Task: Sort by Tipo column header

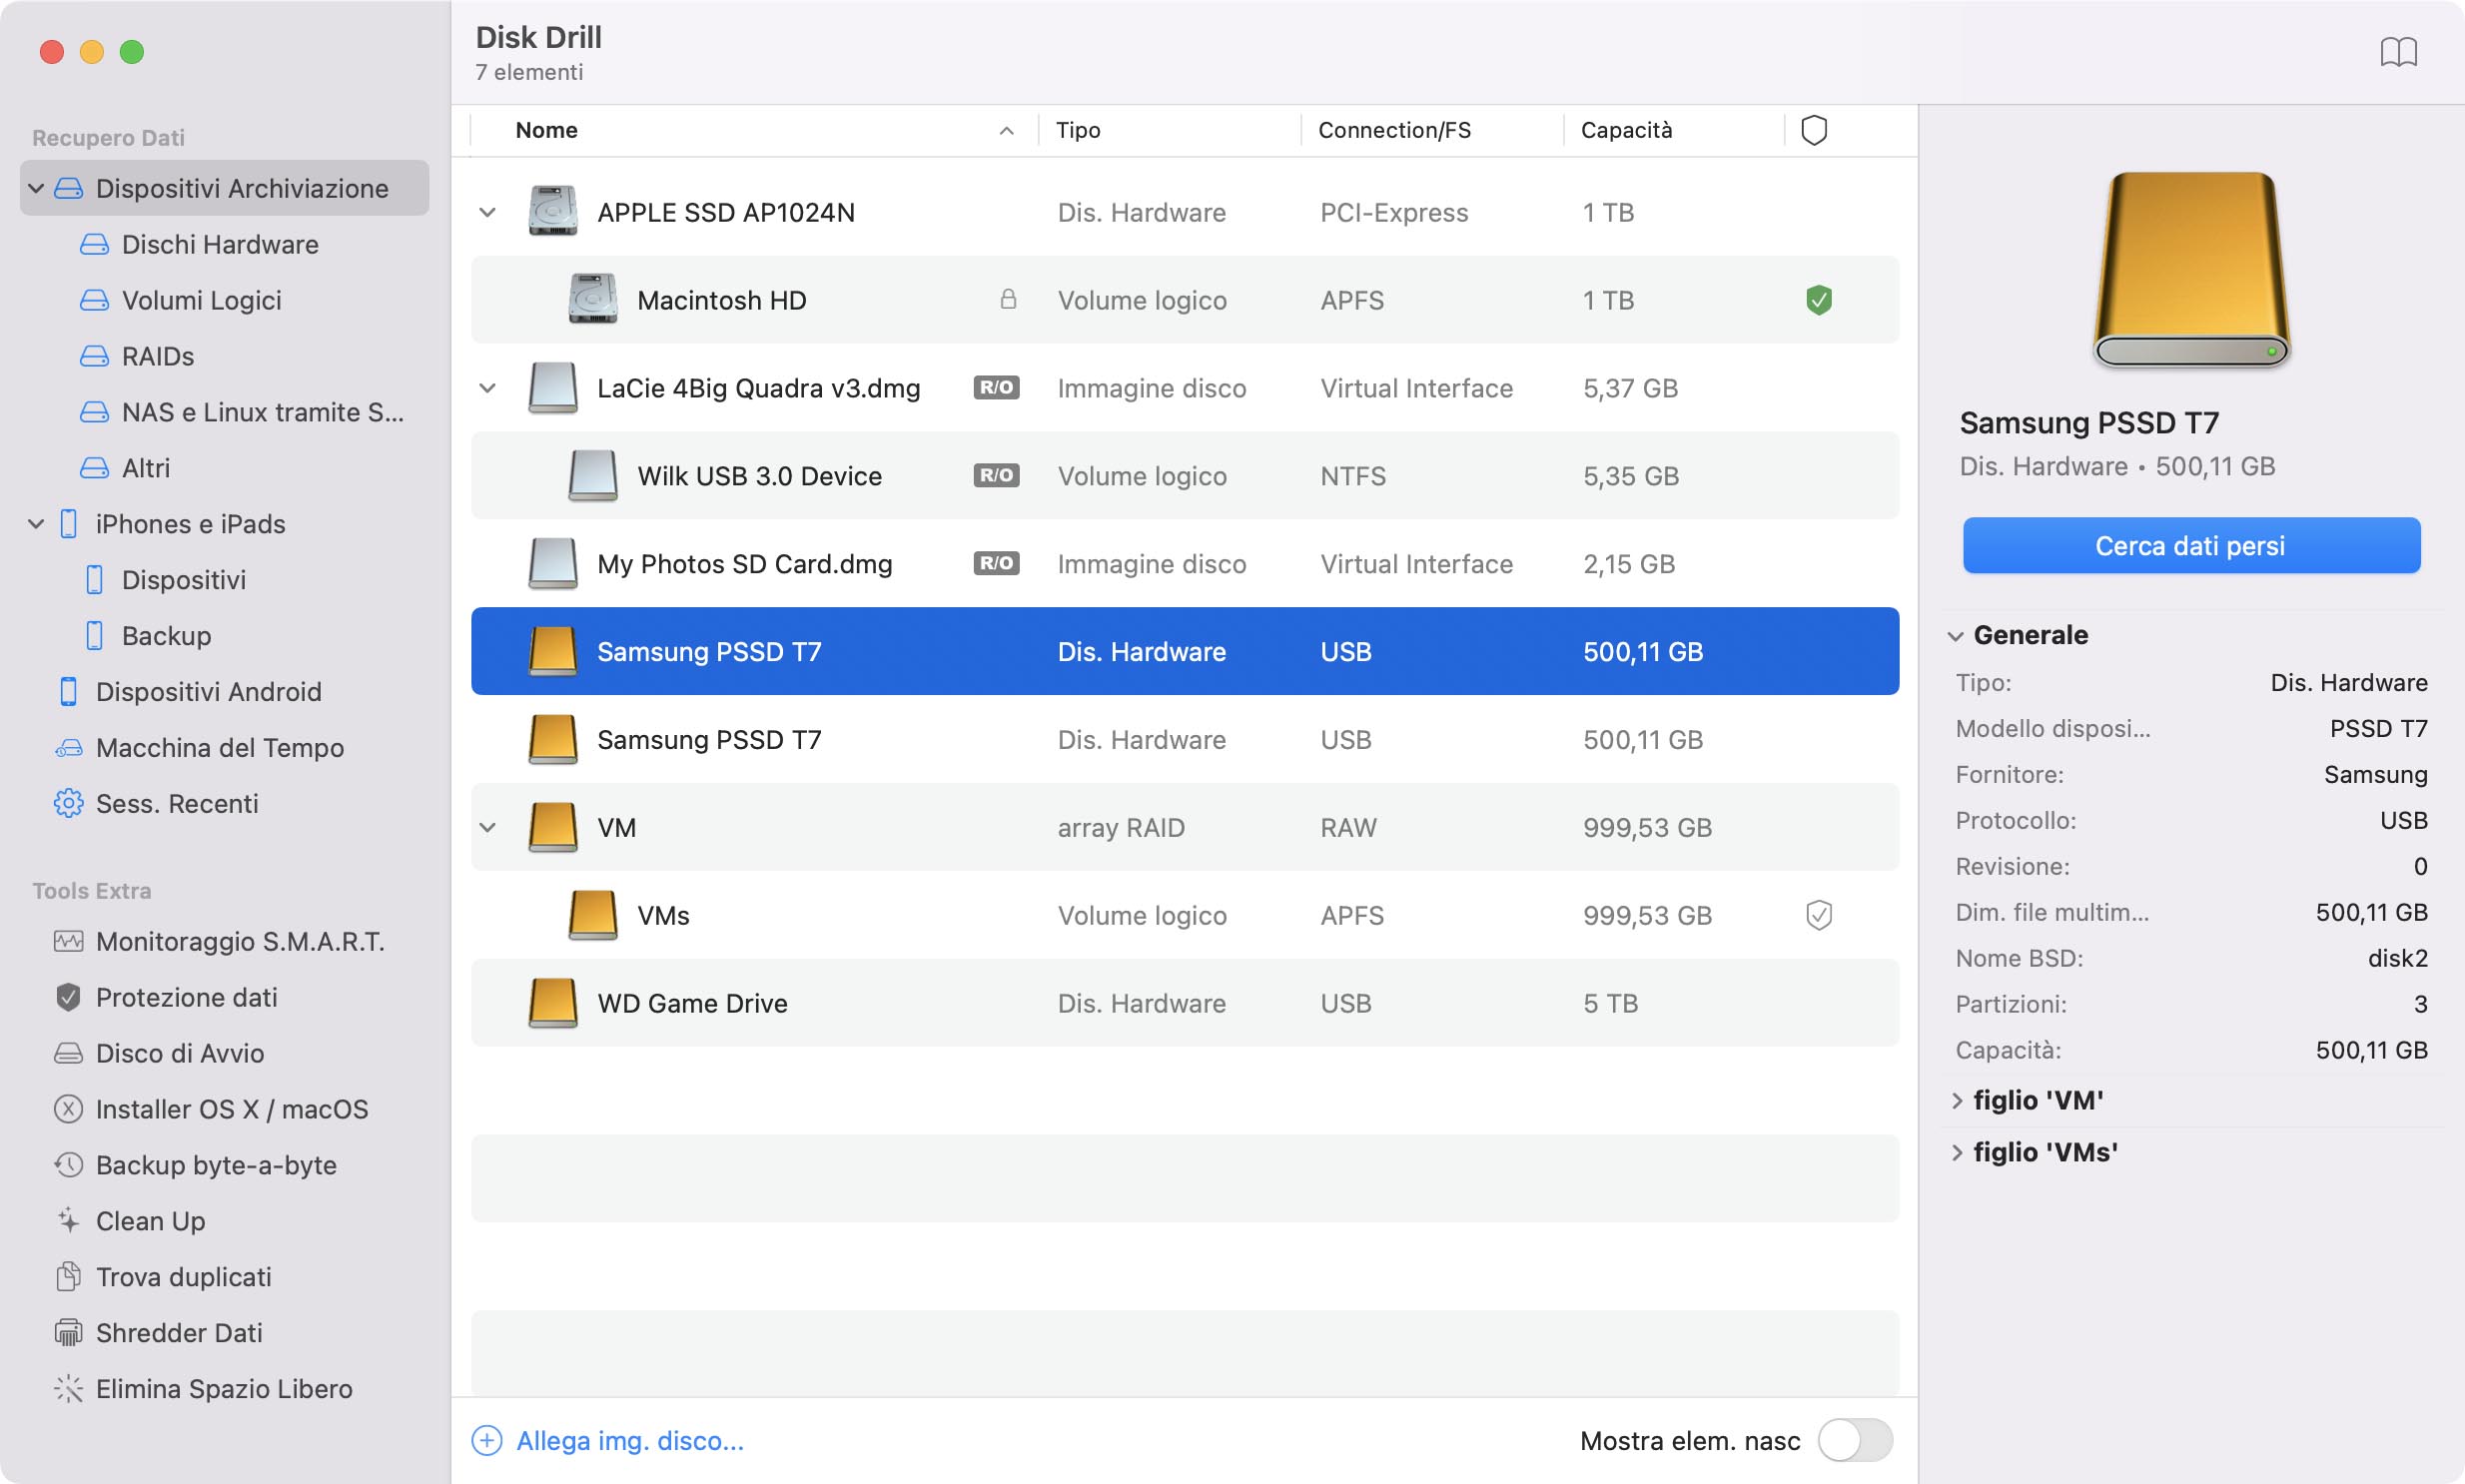Action: point(1078,130)
